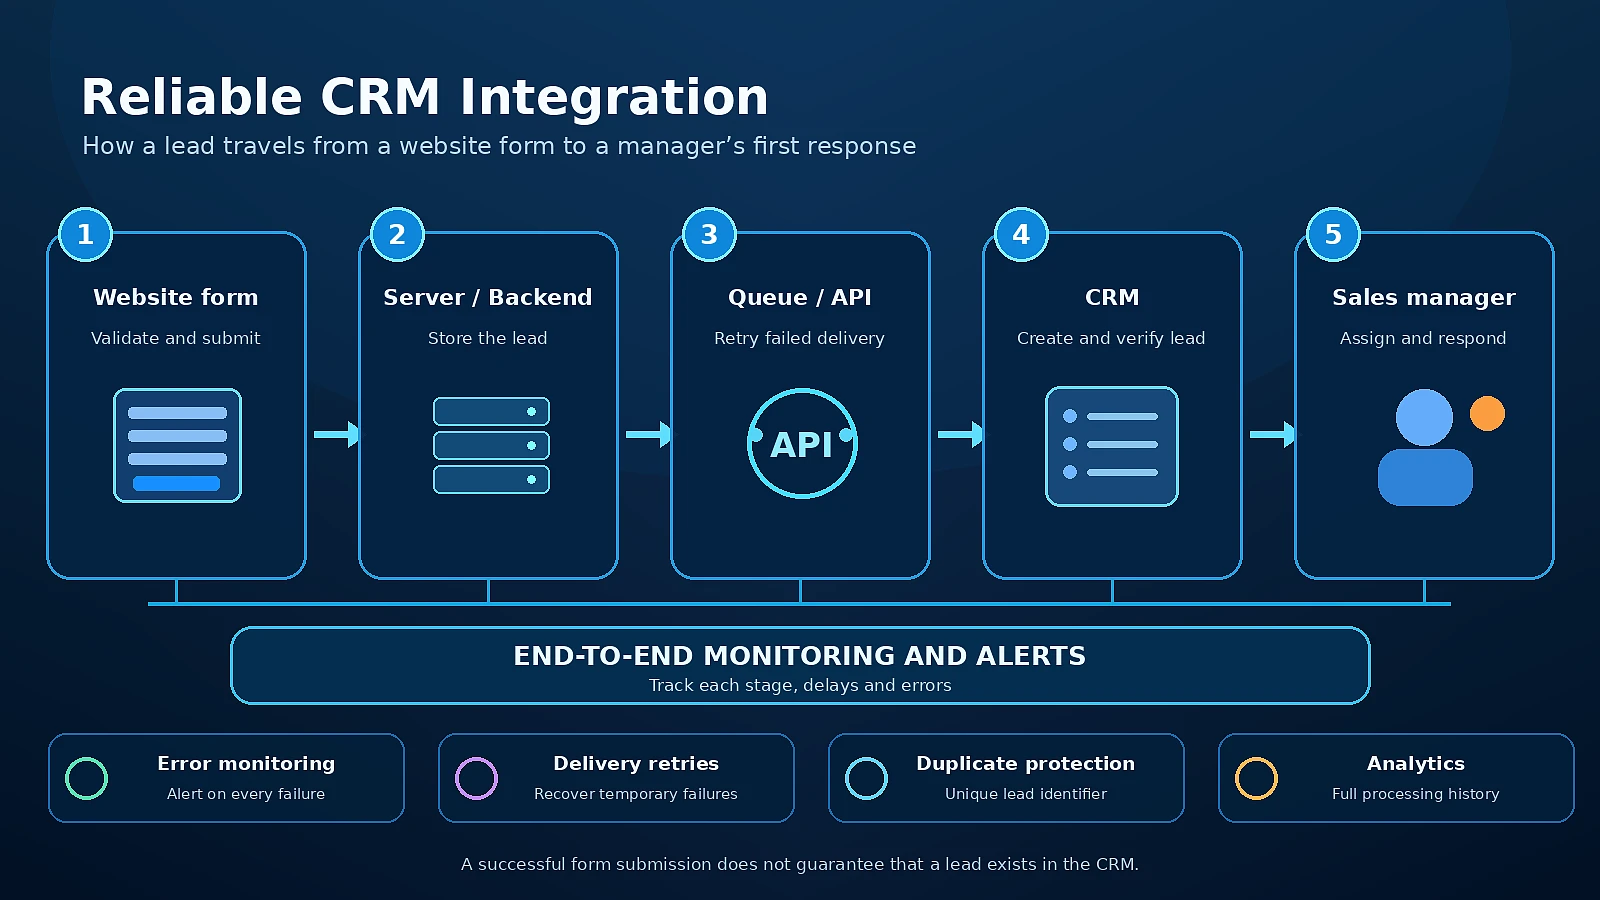1600x900 pixels.
Task: Click the "Reliable CRM Integration" title
Action: [425, 97]
